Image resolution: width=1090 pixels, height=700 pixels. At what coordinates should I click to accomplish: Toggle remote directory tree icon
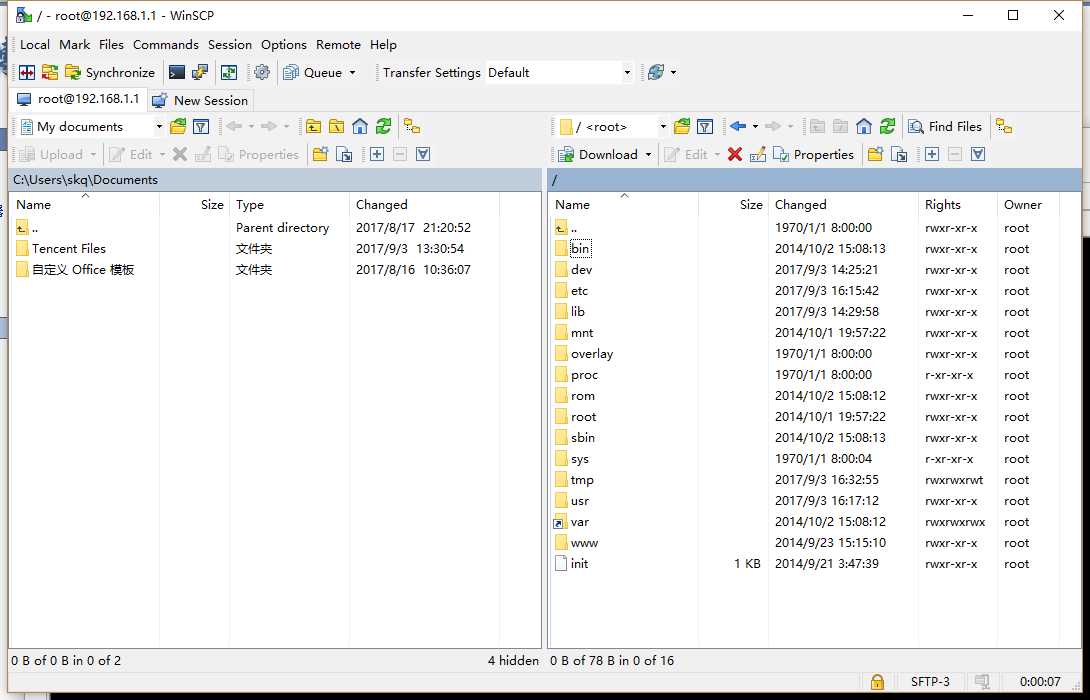(x=1004, y=127)
